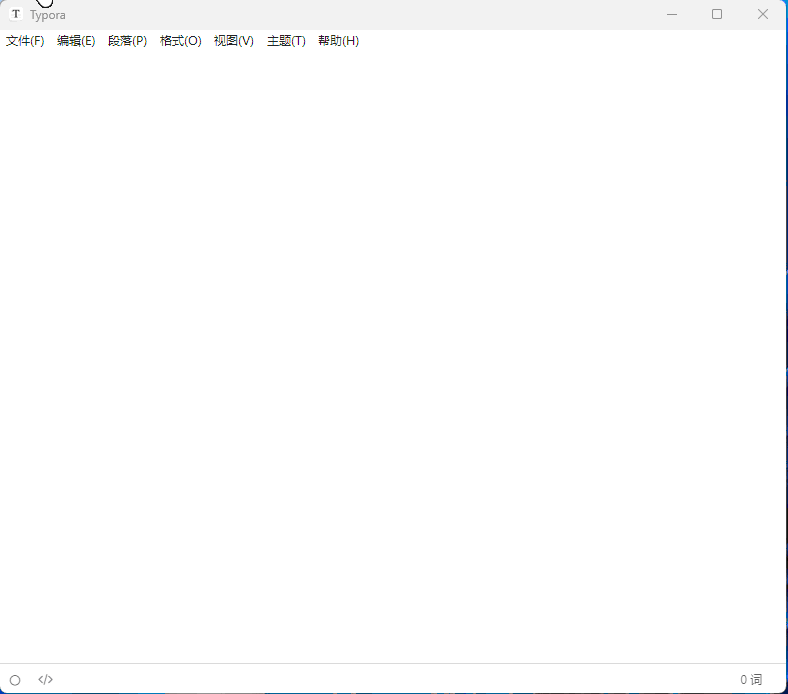
Task: Show word count details at 0 词
Action: click(x=751, y=679)
